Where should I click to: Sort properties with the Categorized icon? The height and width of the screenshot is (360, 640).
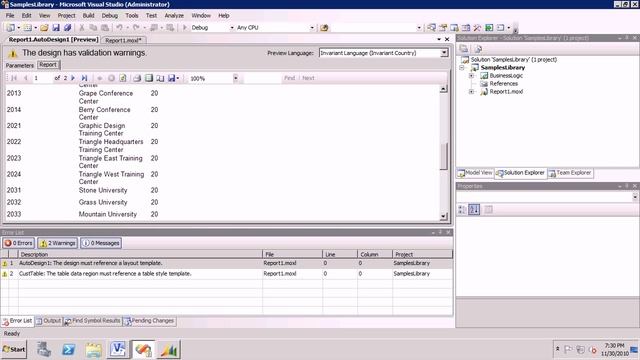tap(462, 210)
